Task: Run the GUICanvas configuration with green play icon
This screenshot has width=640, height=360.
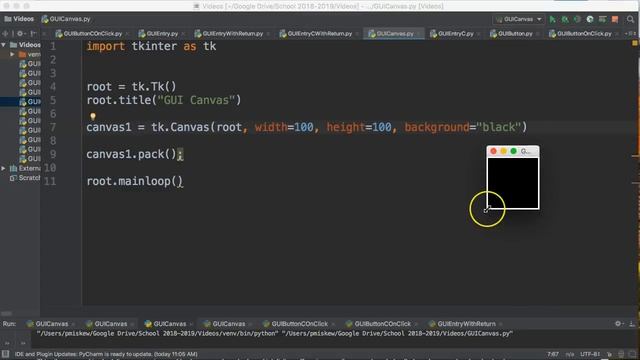Action: click(x=552, y=19)
